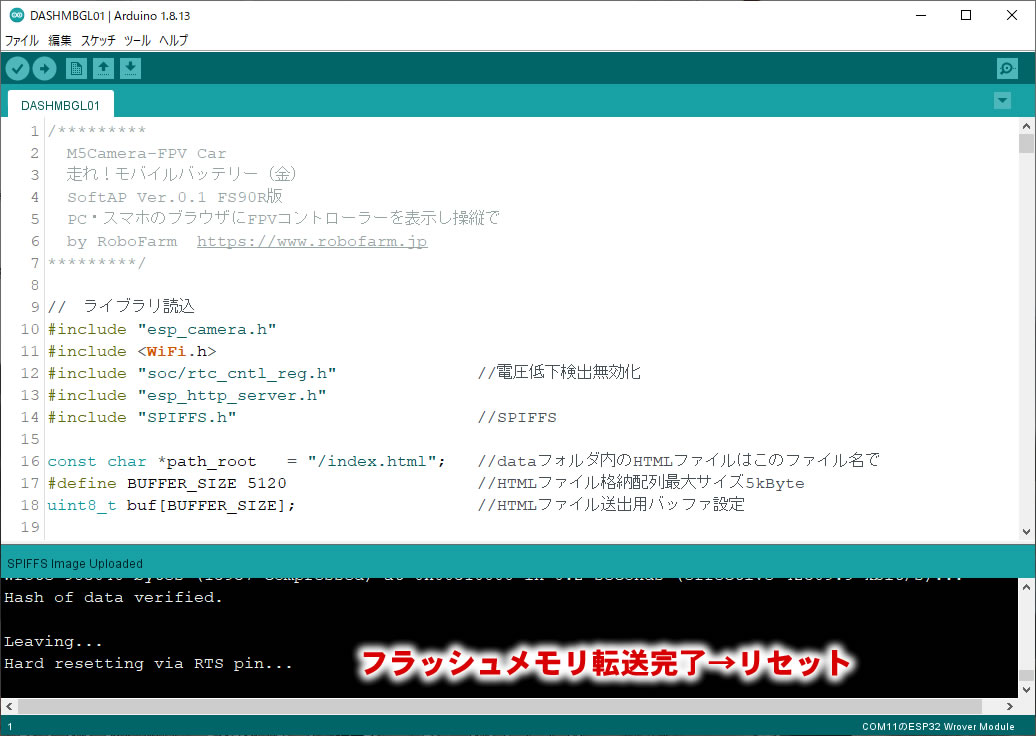Click the 'SPIFFS Image Uploaded' status message

(75, 564)
